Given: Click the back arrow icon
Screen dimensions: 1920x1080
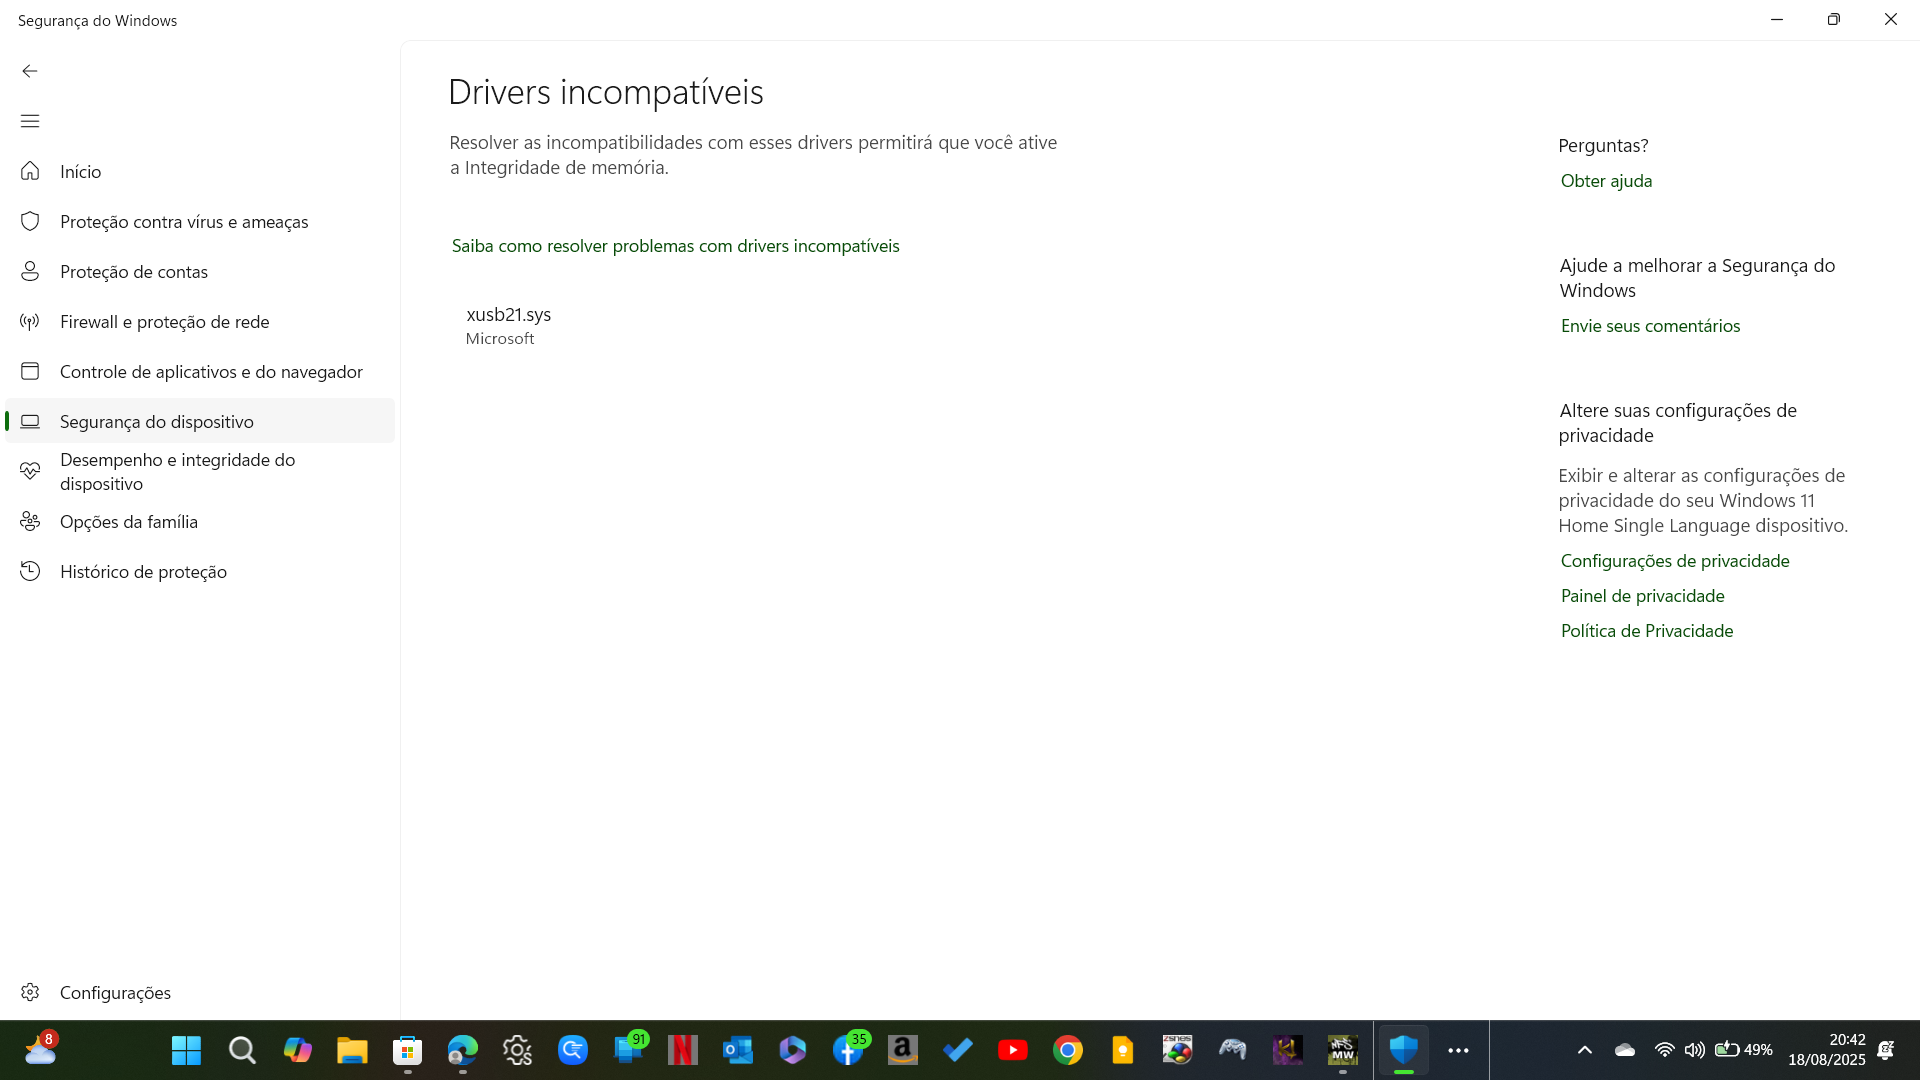Looking at the screenshot, I should coord(30,71).
